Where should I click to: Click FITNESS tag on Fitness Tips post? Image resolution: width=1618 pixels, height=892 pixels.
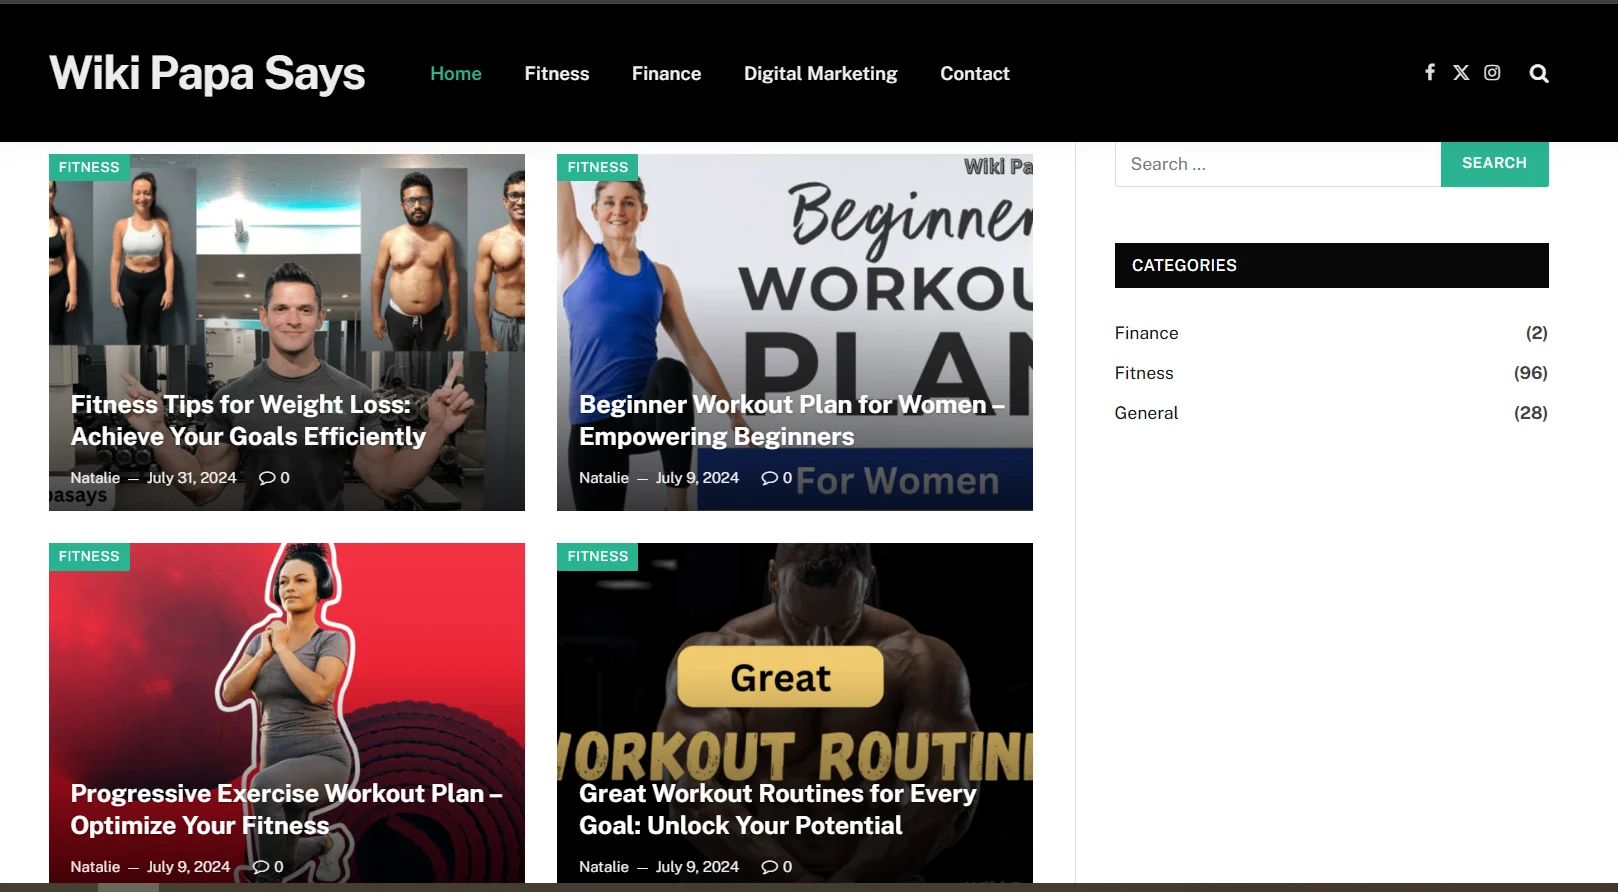click(89, 167)
